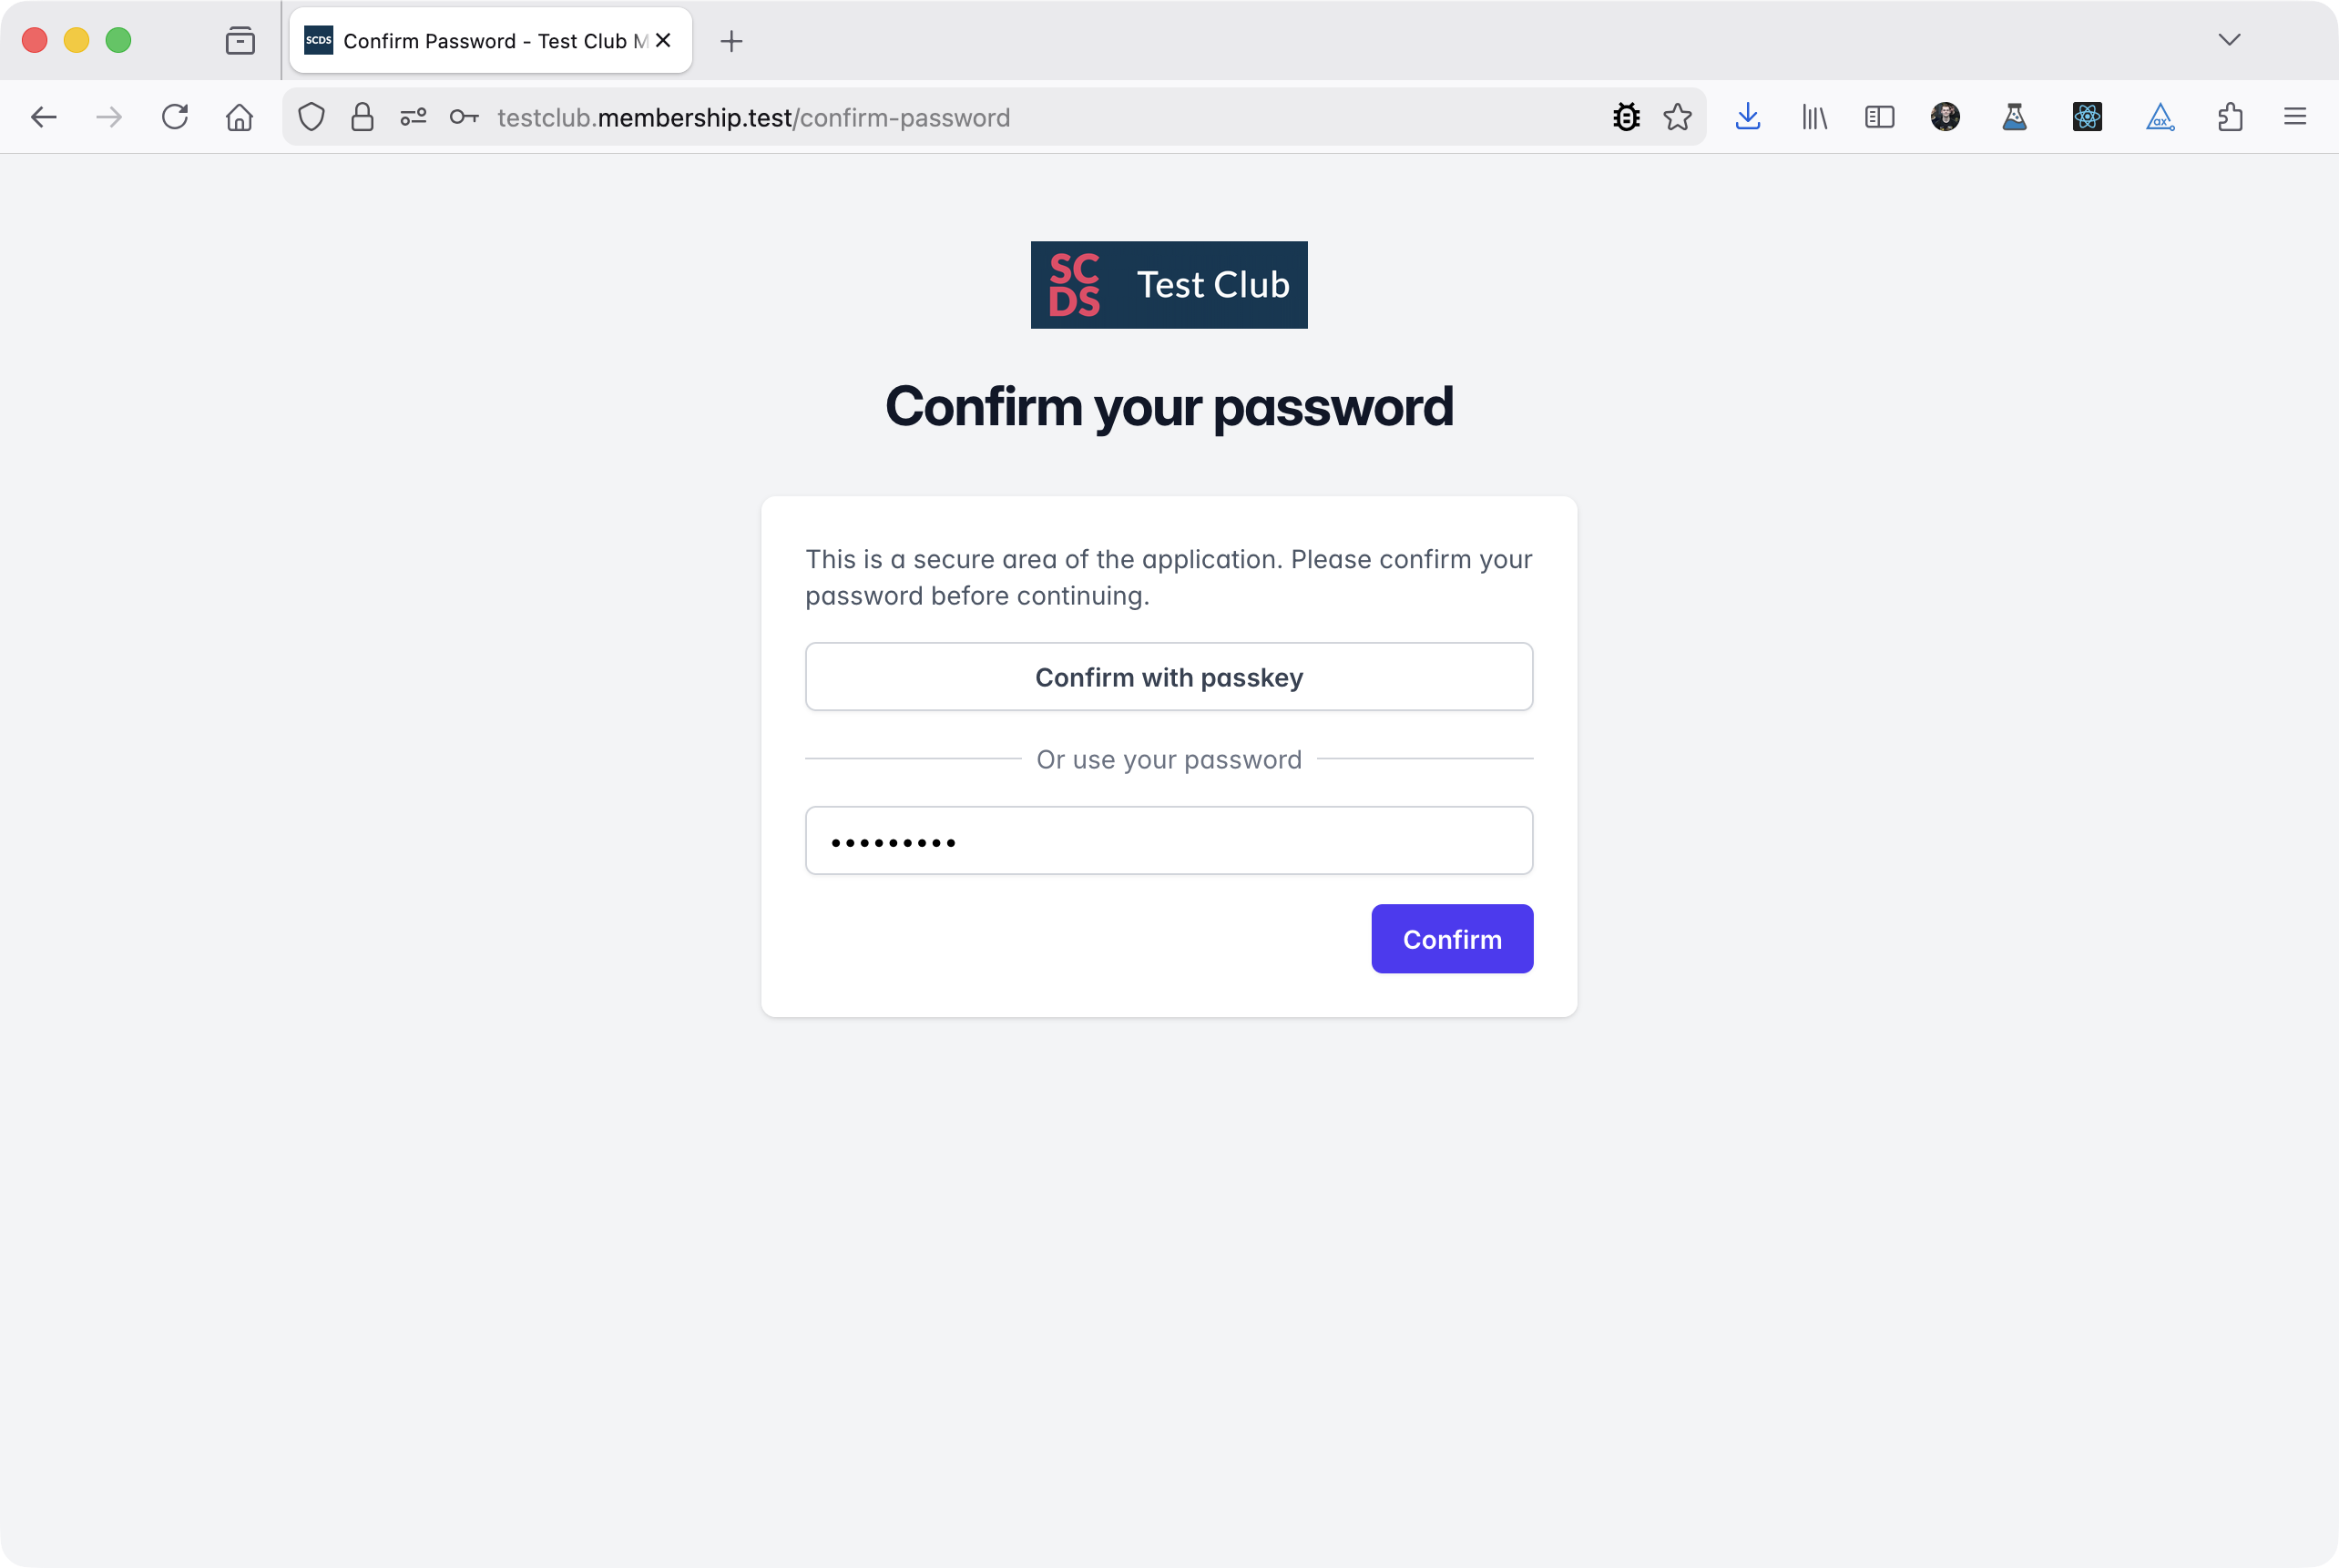Open saved passwords via the key icon

click(x=463, y=117)
